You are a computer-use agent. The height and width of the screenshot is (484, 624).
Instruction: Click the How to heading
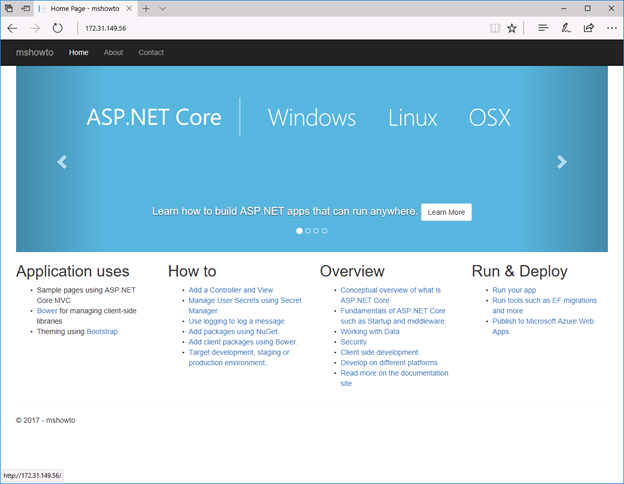(x=192, y=271)
